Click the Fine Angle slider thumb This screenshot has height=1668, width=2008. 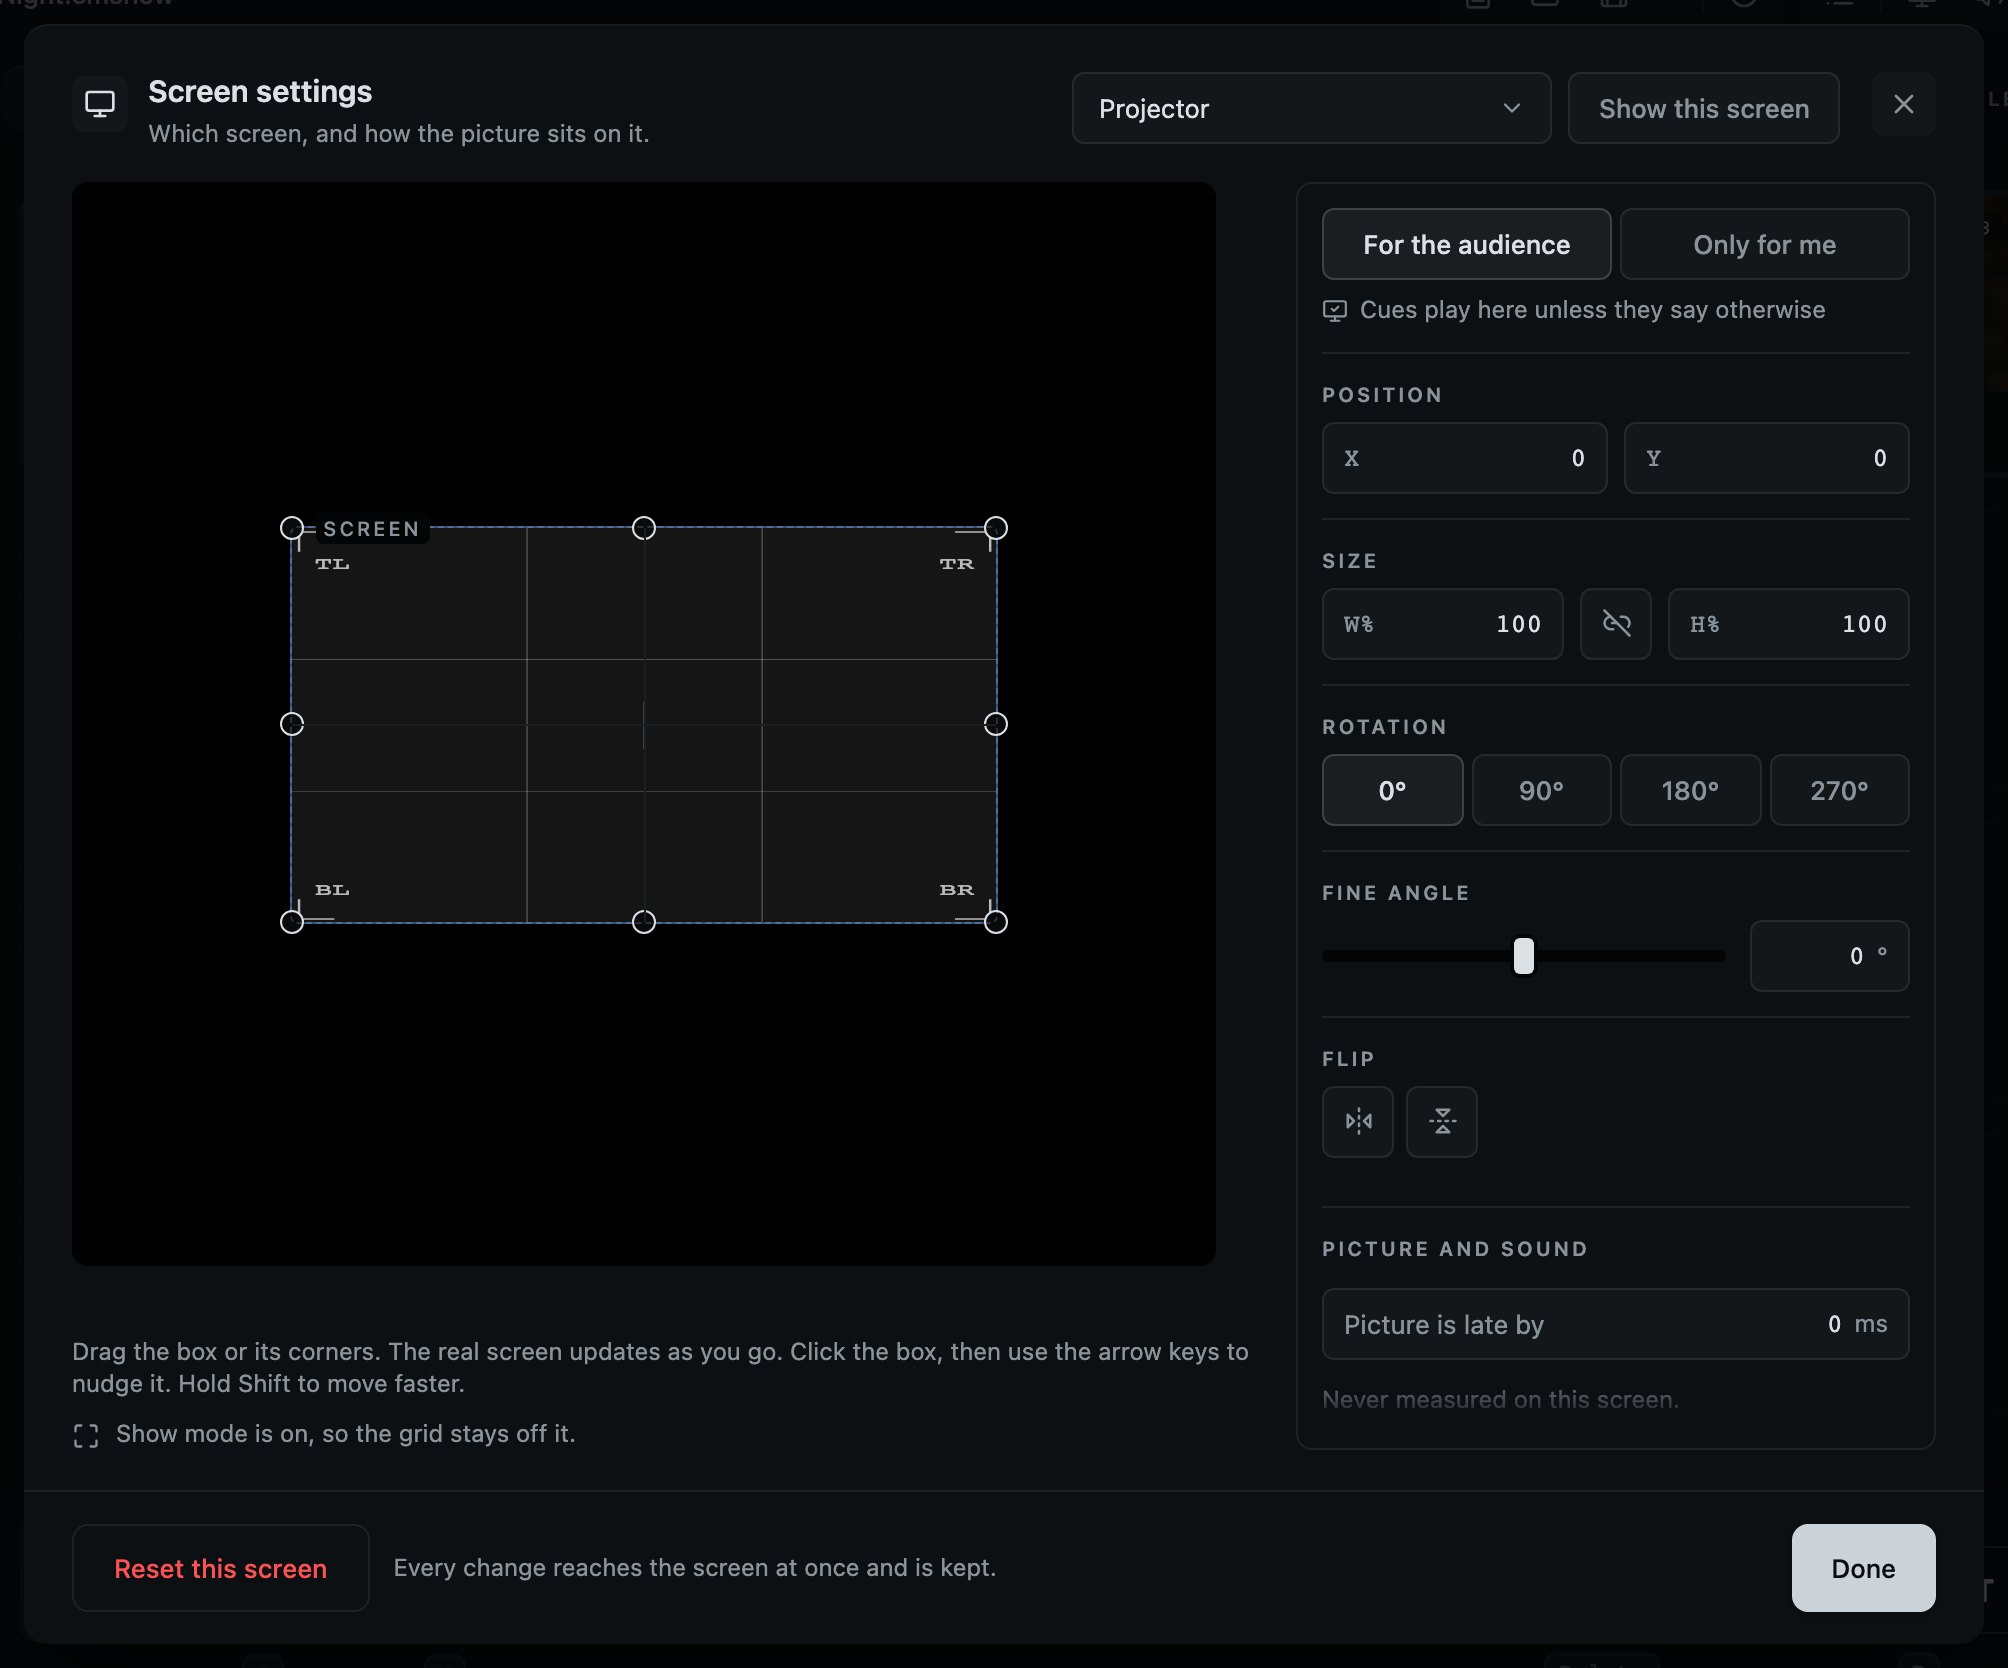(x=1523, y=956)
